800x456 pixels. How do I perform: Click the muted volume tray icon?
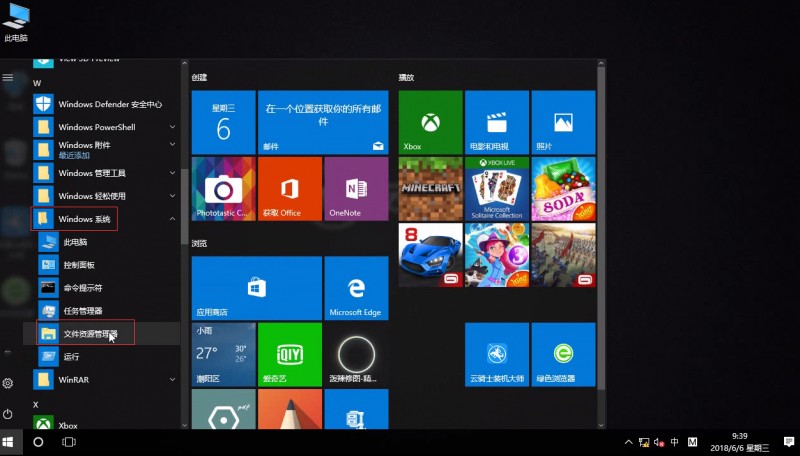[x=659, y=442]
